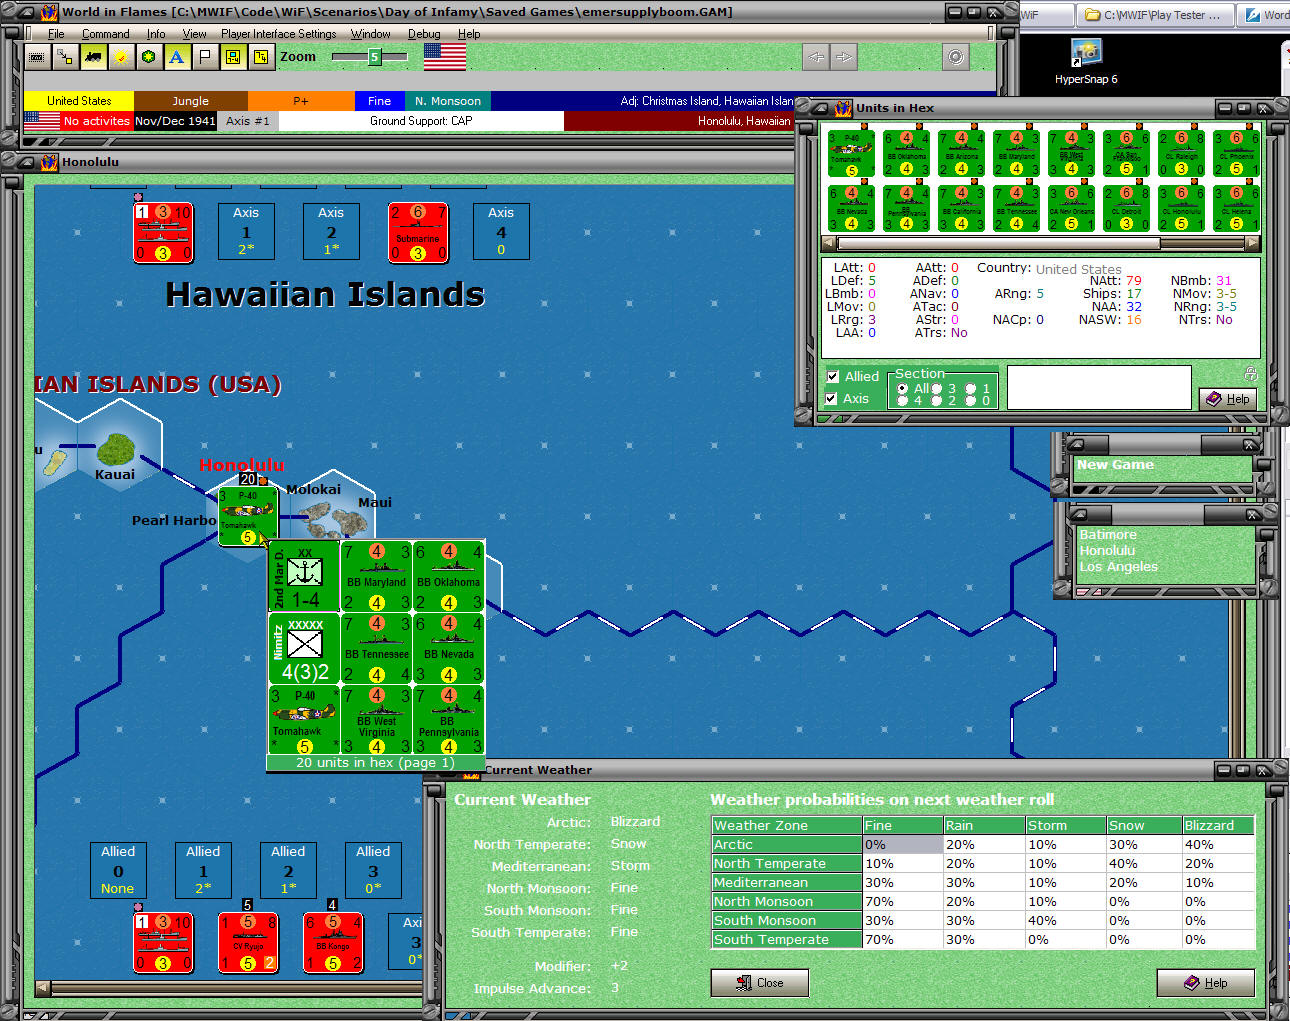Switch to the Word taskbar button
The image size is (1290, 1021).
click(x=1265, y=15)
